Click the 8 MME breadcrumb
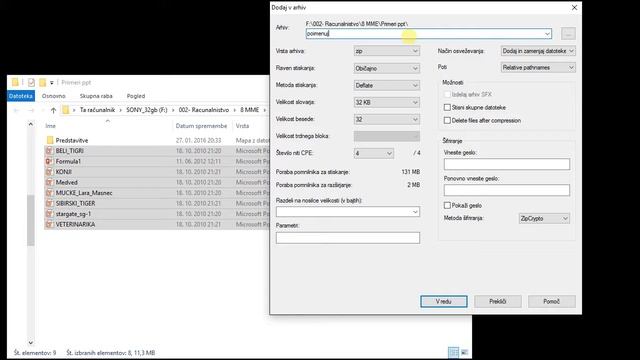This screenshot has height=360, width=640. (x=250, y=110)
